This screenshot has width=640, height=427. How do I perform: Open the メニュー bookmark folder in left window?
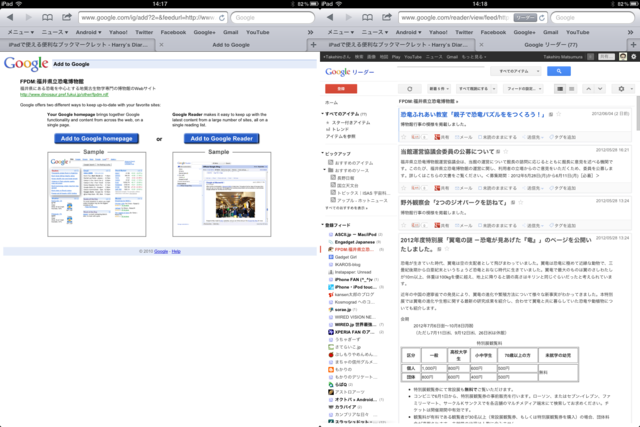click(x=21, y=32)
